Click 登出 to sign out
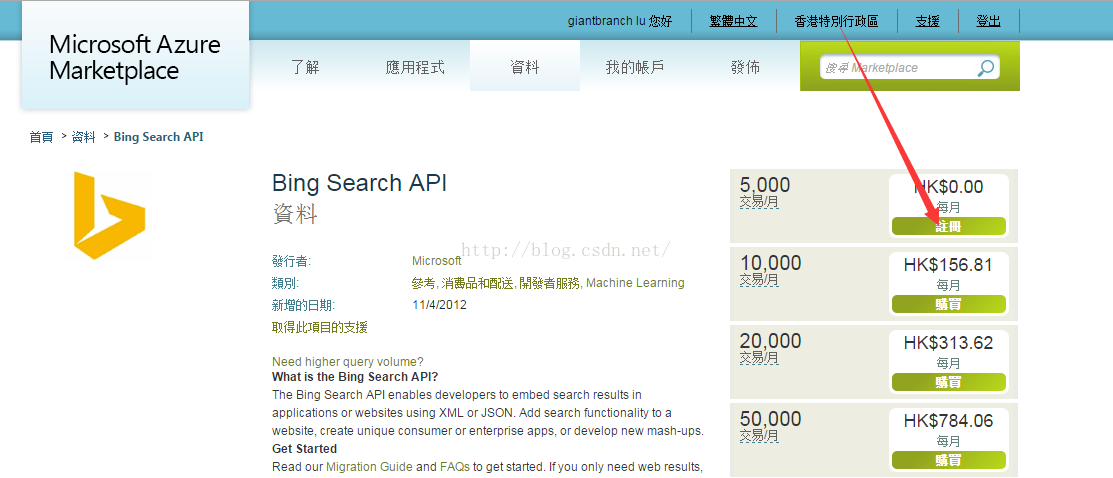Screen dimensions: 1113x478 click(x=988, y=21)
